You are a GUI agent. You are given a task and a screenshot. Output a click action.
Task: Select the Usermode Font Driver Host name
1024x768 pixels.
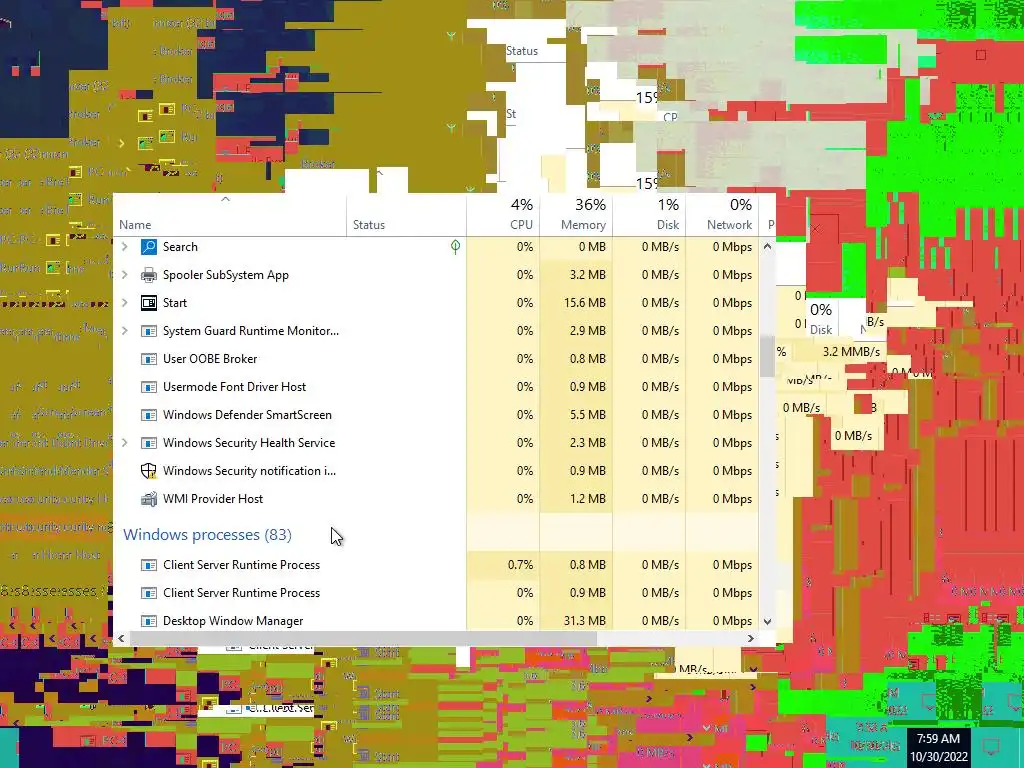tap(234, 387)
